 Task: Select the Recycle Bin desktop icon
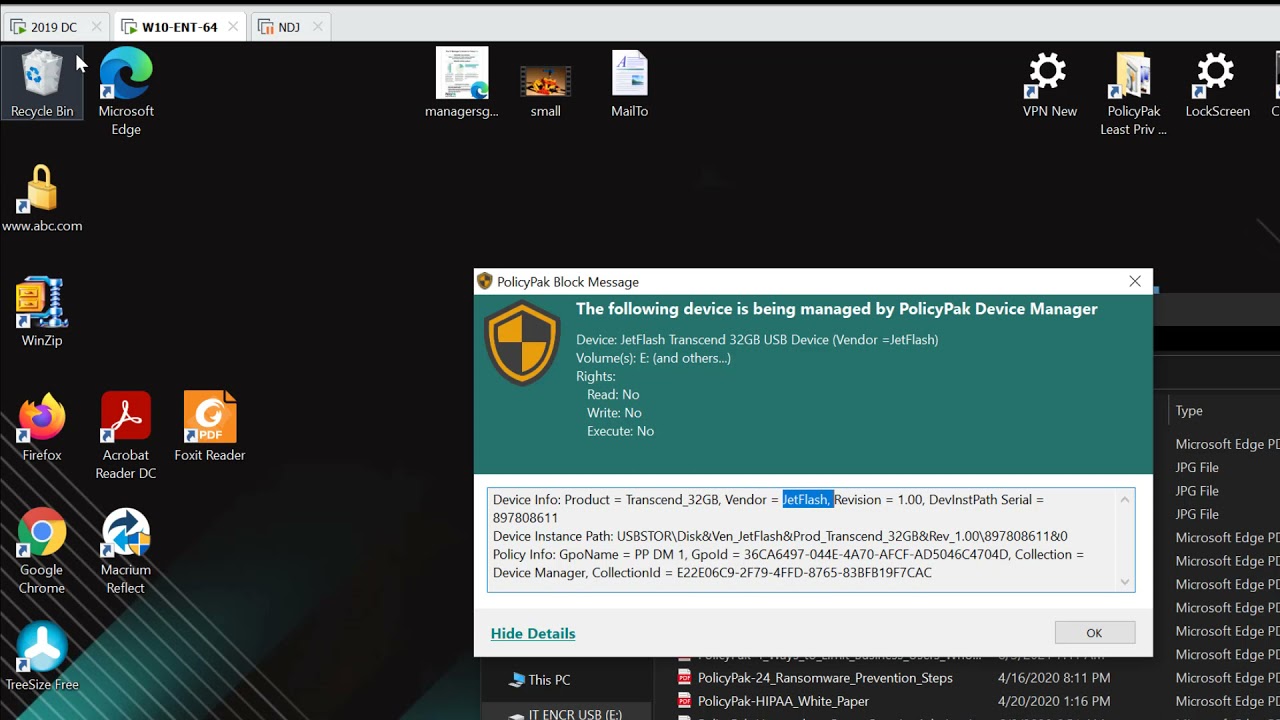tap(42, 83)
